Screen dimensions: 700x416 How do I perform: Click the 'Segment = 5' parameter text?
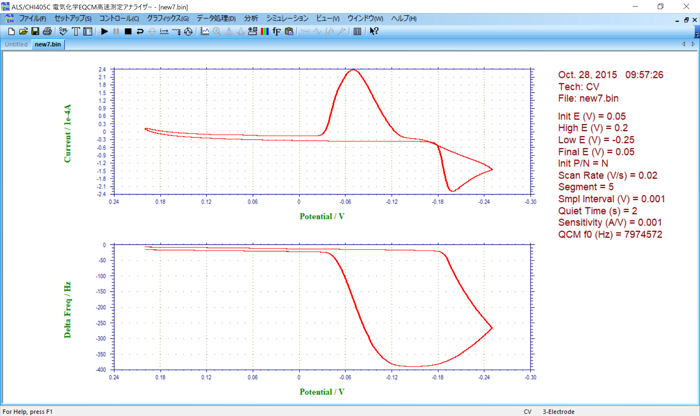tap(586, 187)
